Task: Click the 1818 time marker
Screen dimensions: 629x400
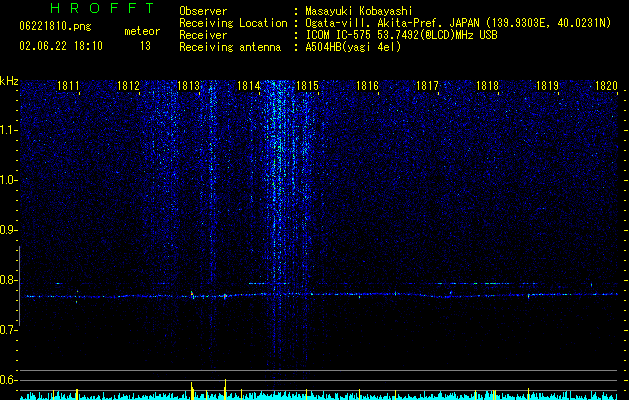Action: click(x=487, y=86)
